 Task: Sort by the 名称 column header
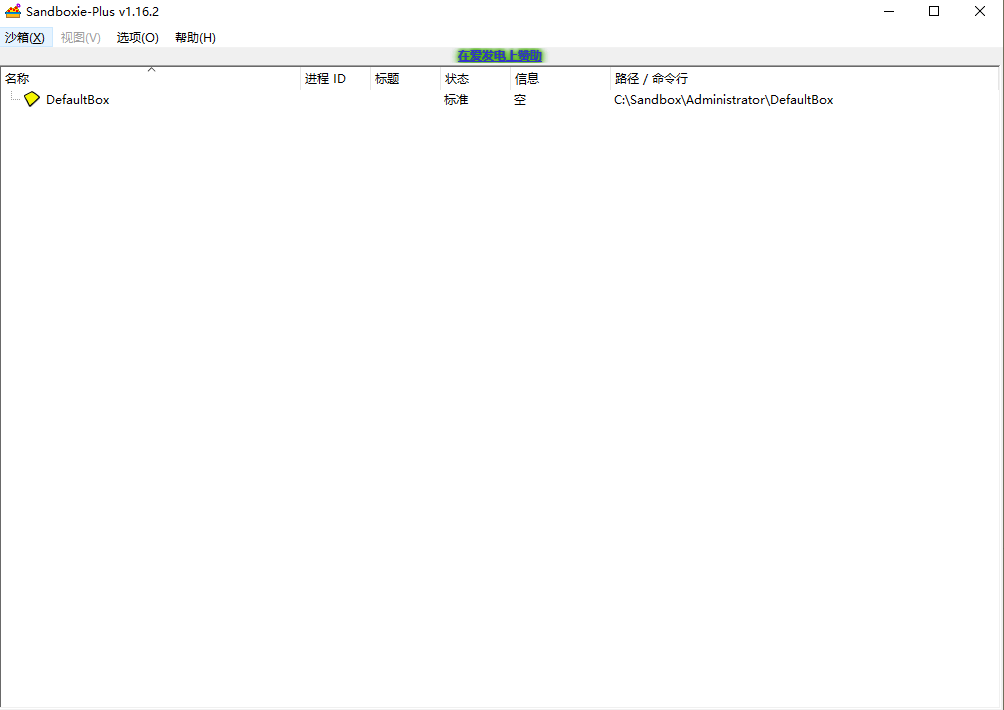(x=150, y=79)
